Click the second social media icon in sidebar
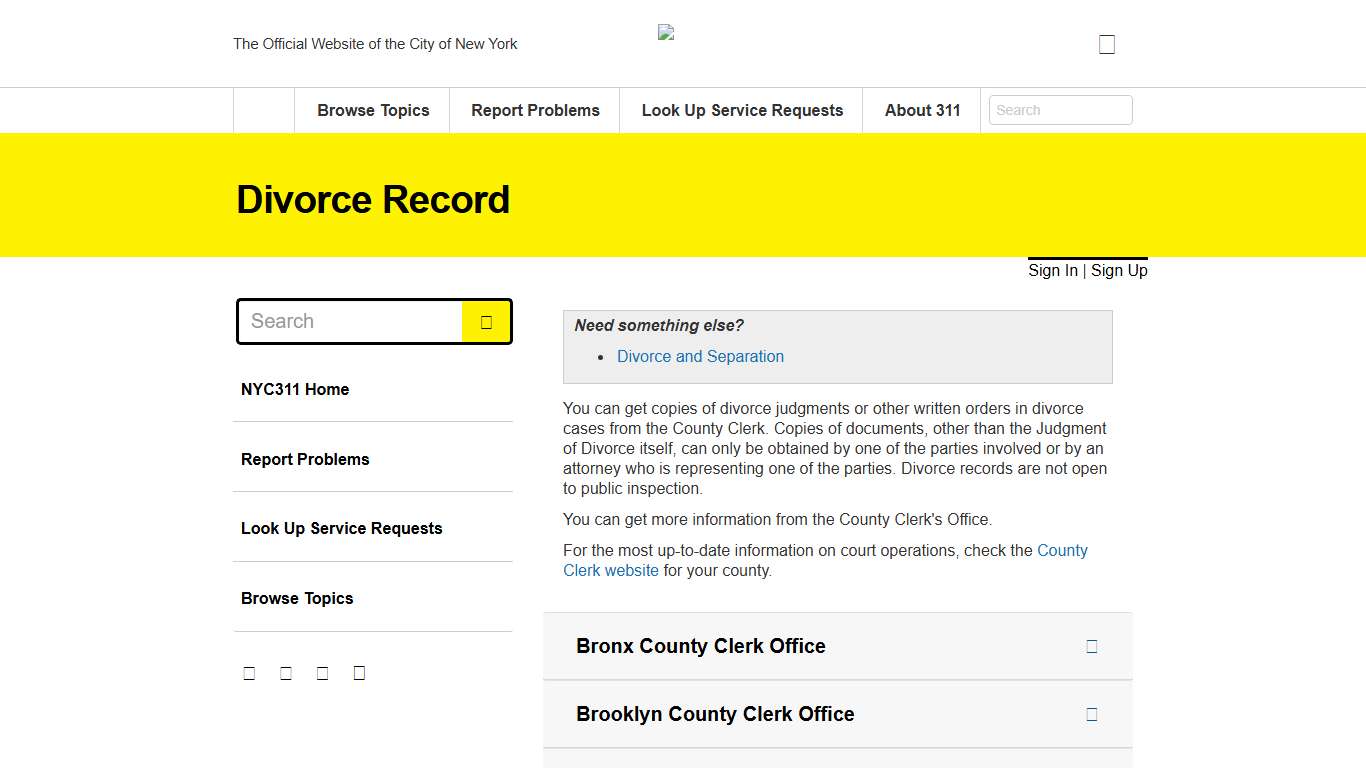 click(x=286, y=672)
